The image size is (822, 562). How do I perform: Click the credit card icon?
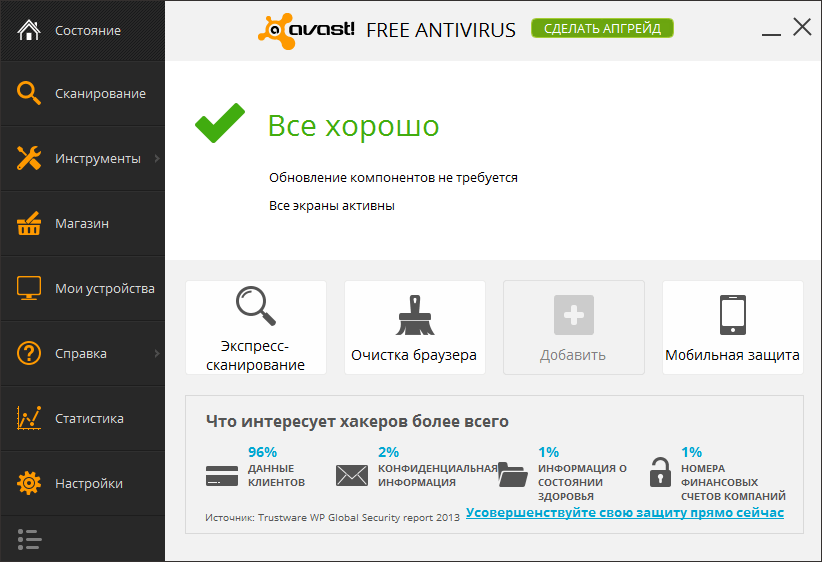pos(222,475)
